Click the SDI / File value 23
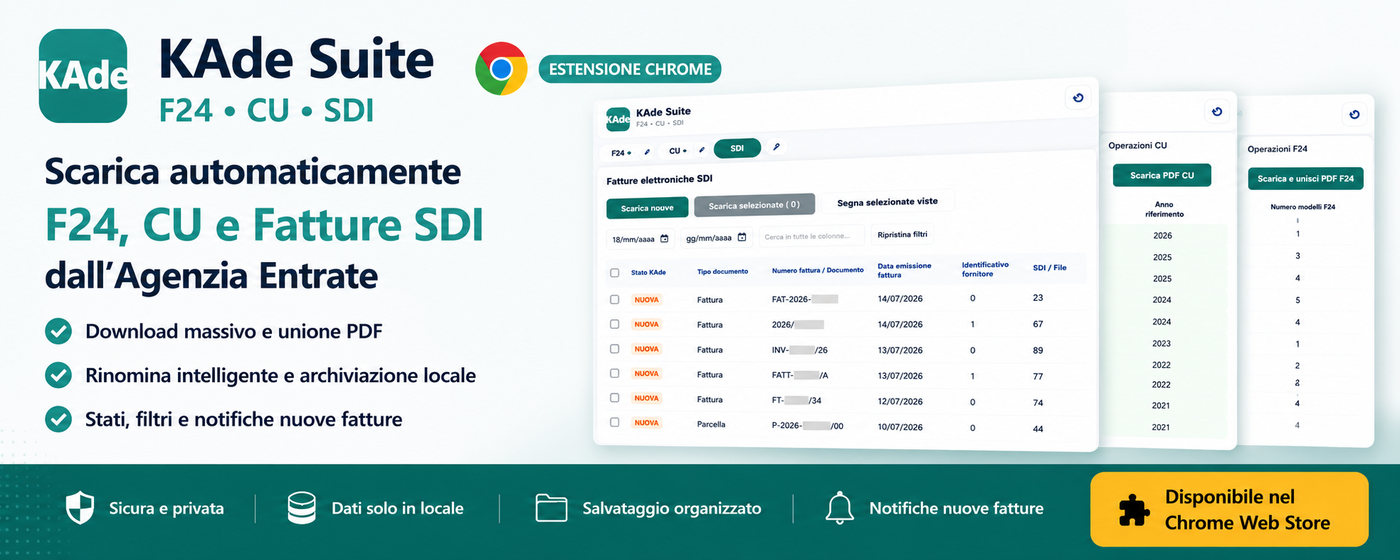1400x560 pixels. tap(1038, 298)
